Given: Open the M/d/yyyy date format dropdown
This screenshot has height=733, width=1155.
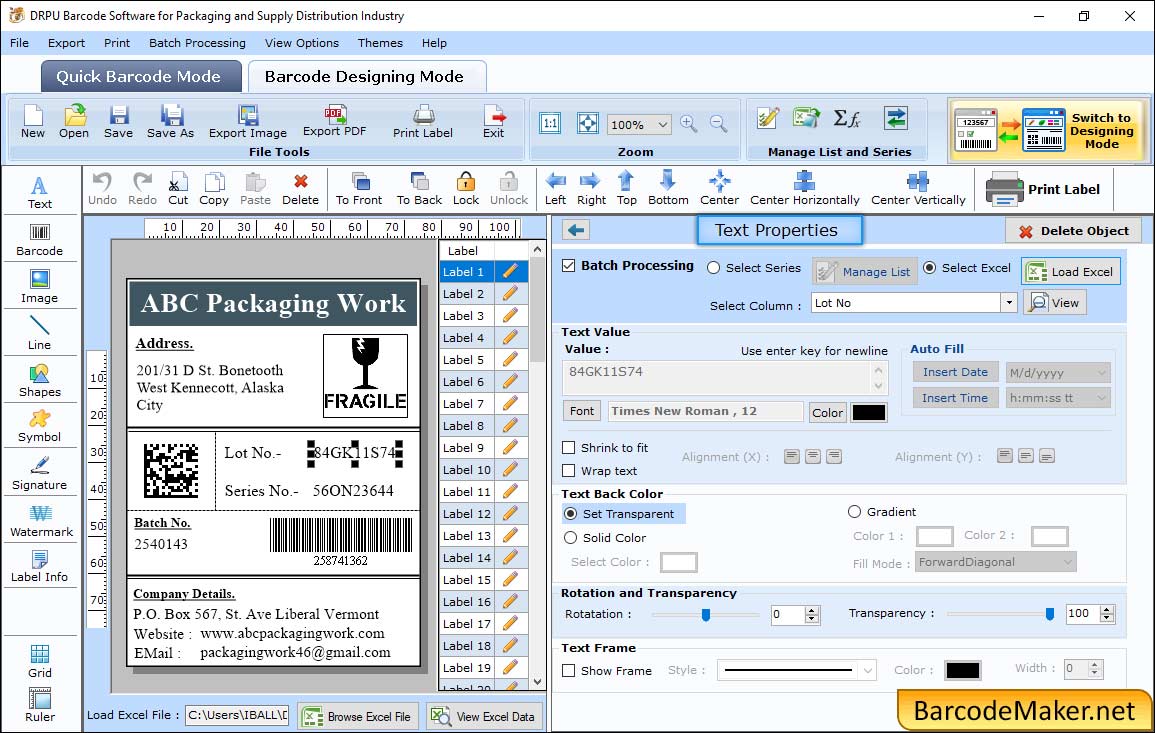Looking at the screenshot, I should point(1058,373).
